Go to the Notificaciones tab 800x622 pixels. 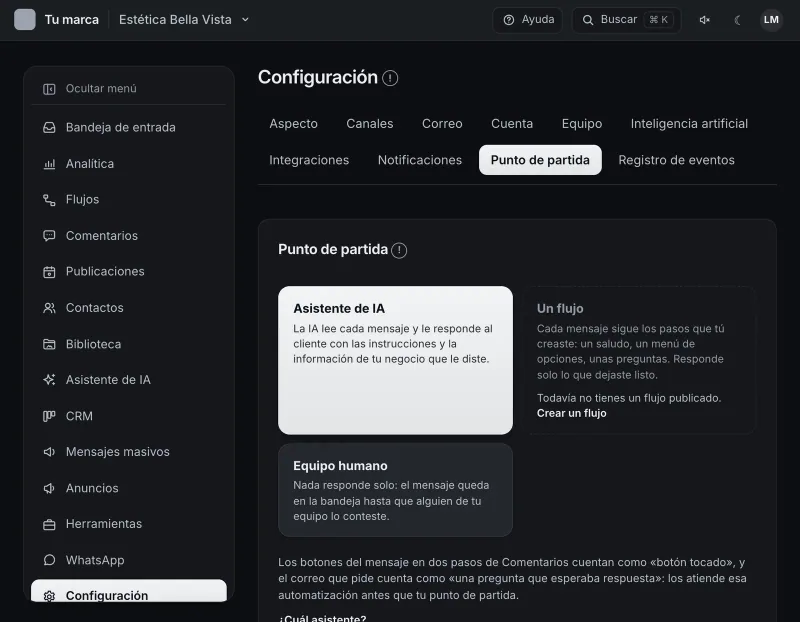pyautogui.click(x=420, y=160)
